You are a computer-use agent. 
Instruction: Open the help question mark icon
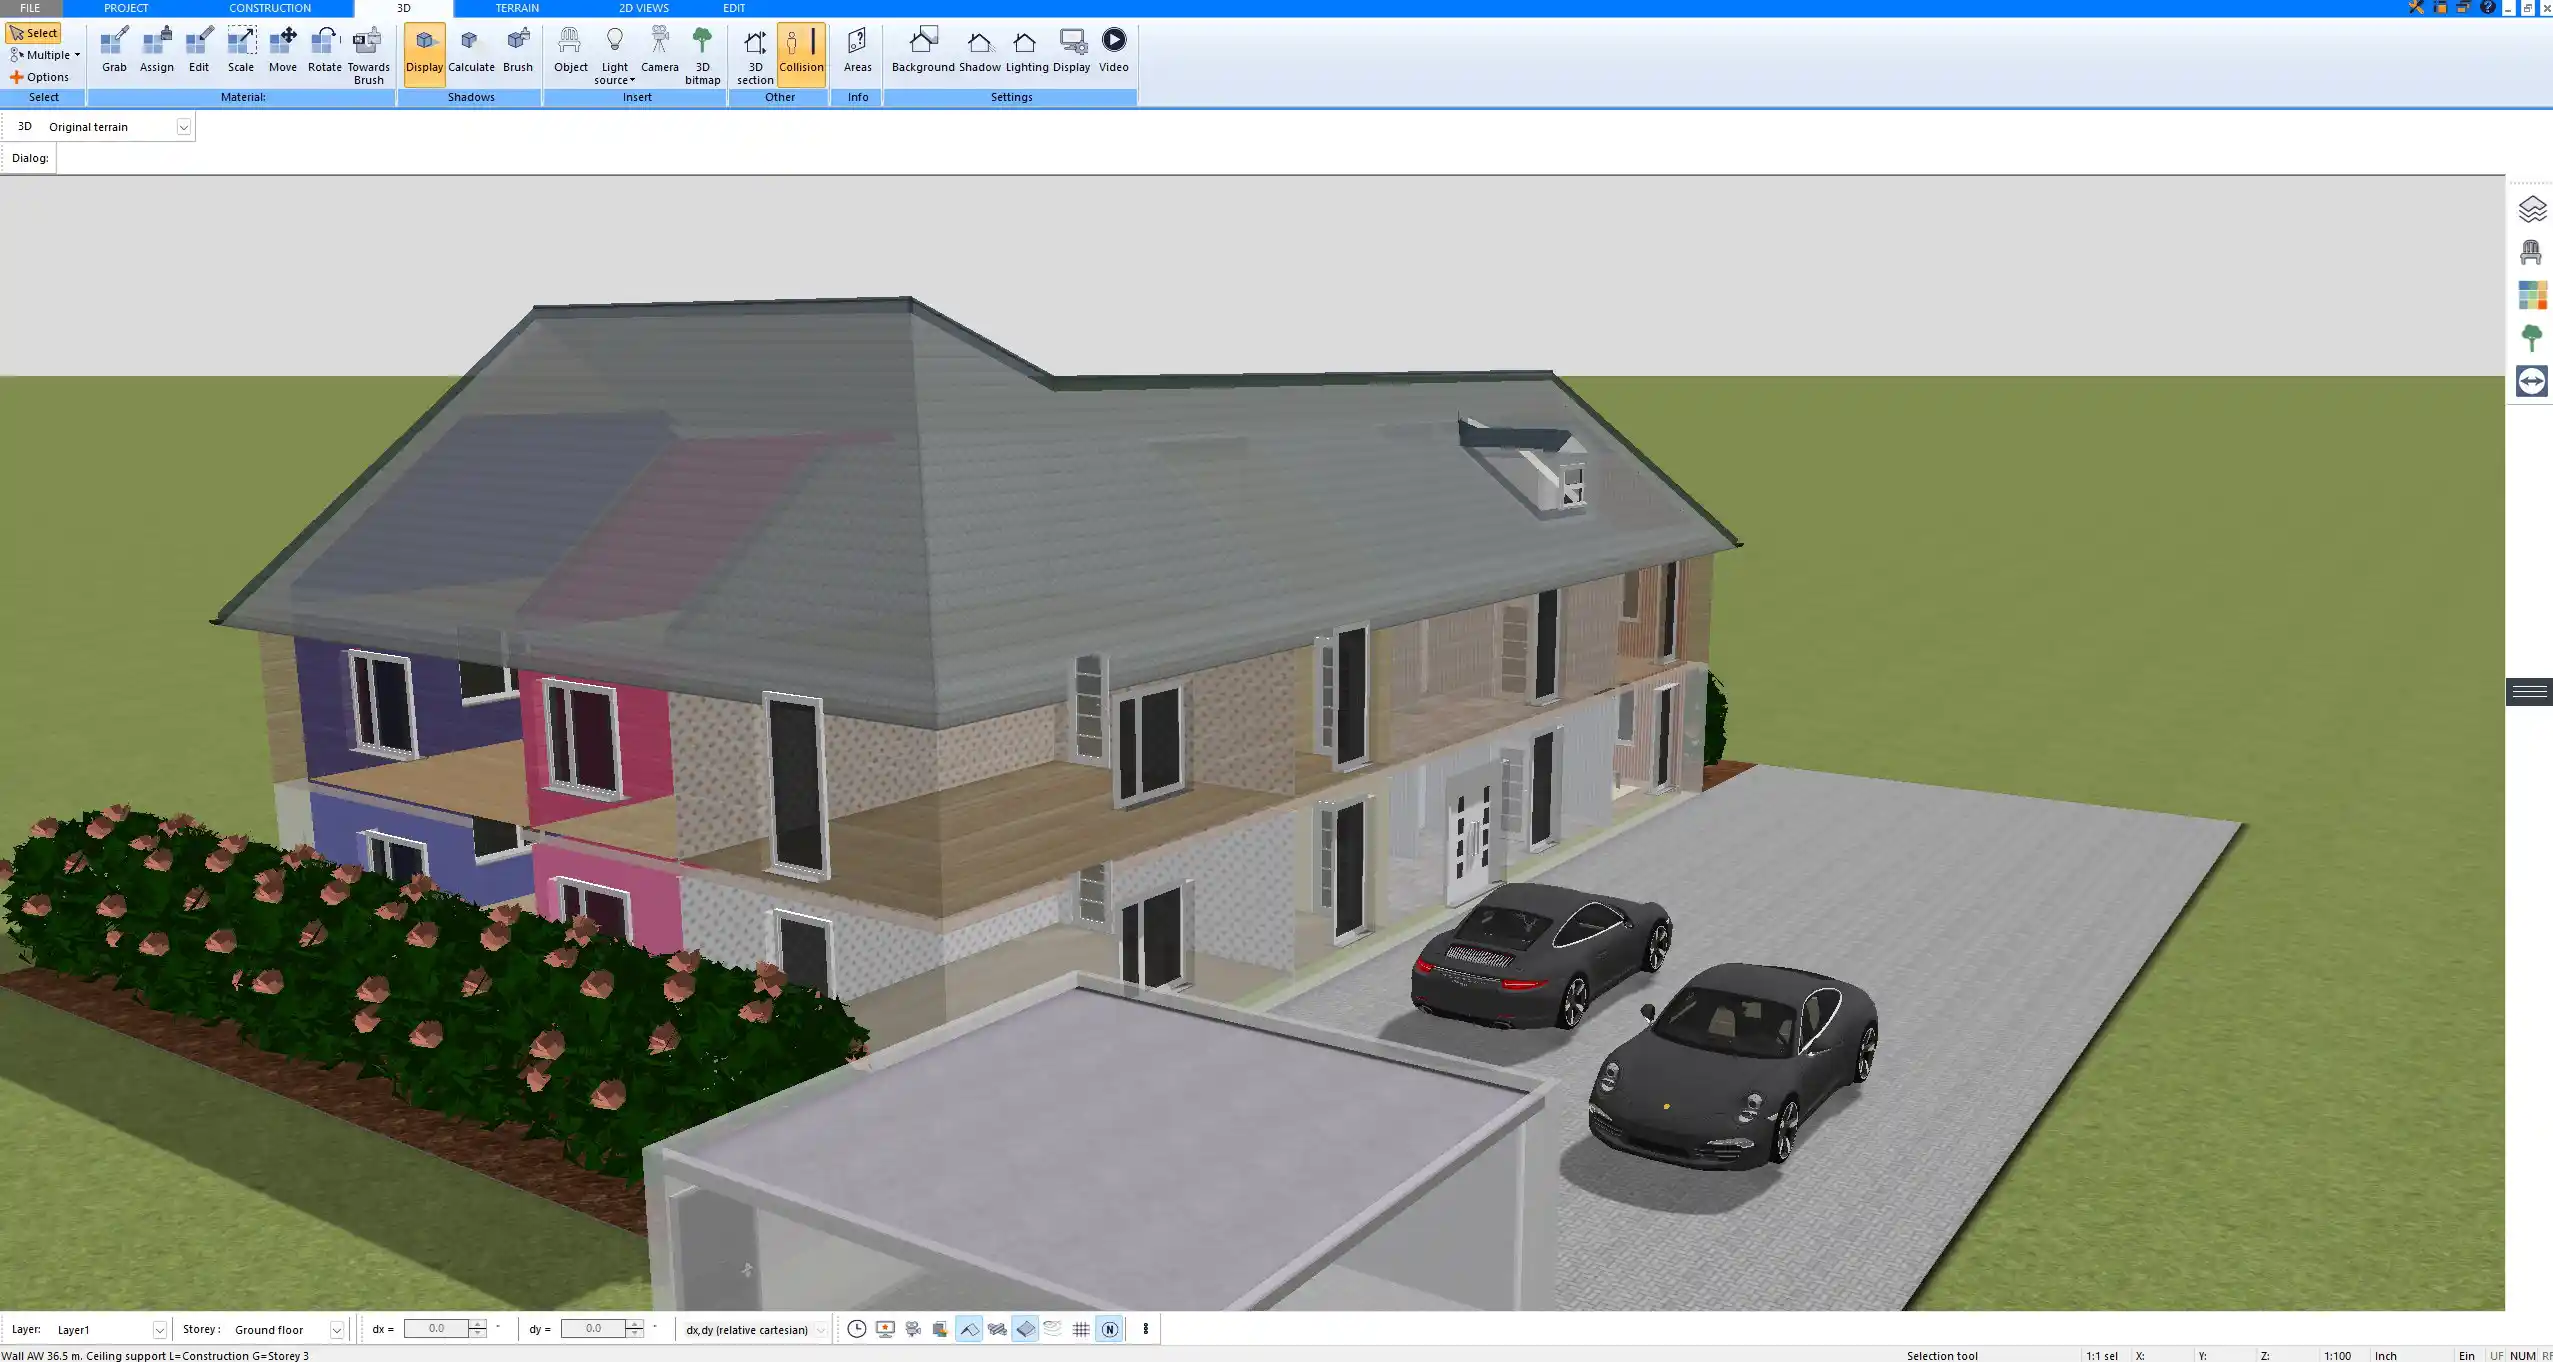2488,8
